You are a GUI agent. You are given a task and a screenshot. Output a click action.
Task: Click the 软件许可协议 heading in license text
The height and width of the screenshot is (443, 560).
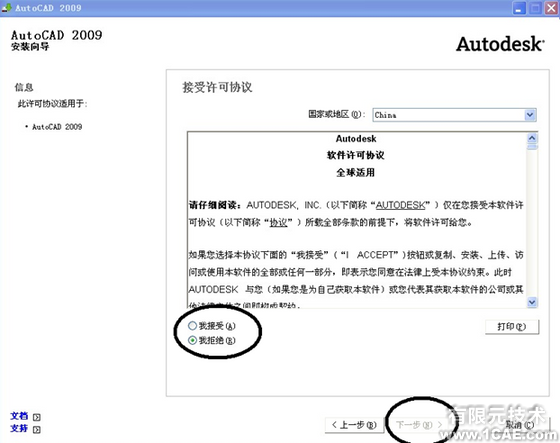point(356,155)
